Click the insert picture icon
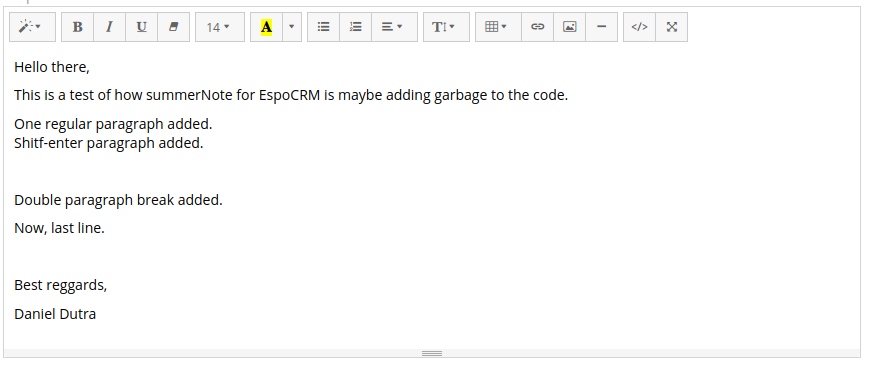The height and width of the screenshot is (368, 871). pyautogui.click(x=569, y=27)
